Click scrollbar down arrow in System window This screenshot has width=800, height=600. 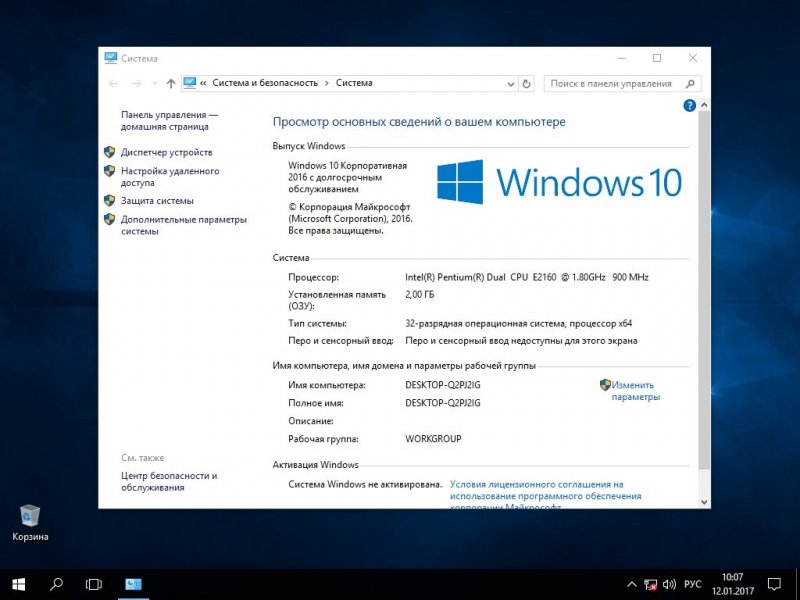point(704,502)
